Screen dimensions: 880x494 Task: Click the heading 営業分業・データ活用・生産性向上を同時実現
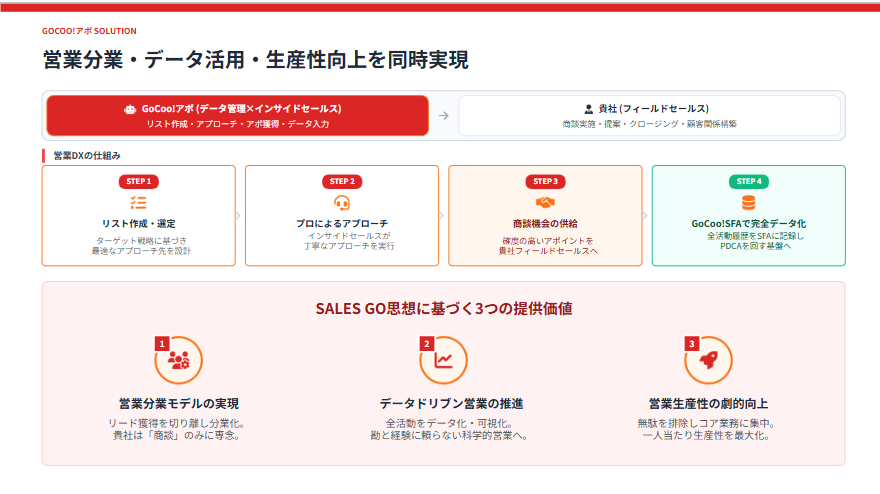[255, 60]
